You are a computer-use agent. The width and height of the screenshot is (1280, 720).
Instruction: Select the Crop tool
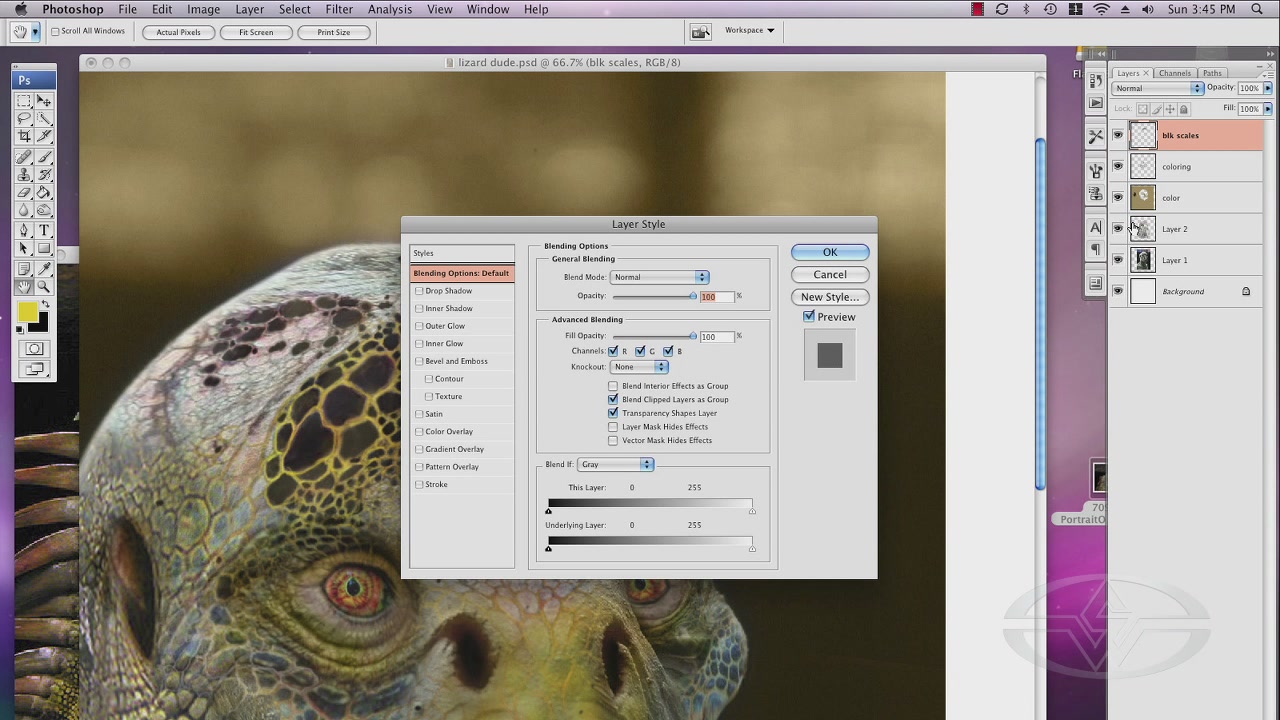point(24,137)
